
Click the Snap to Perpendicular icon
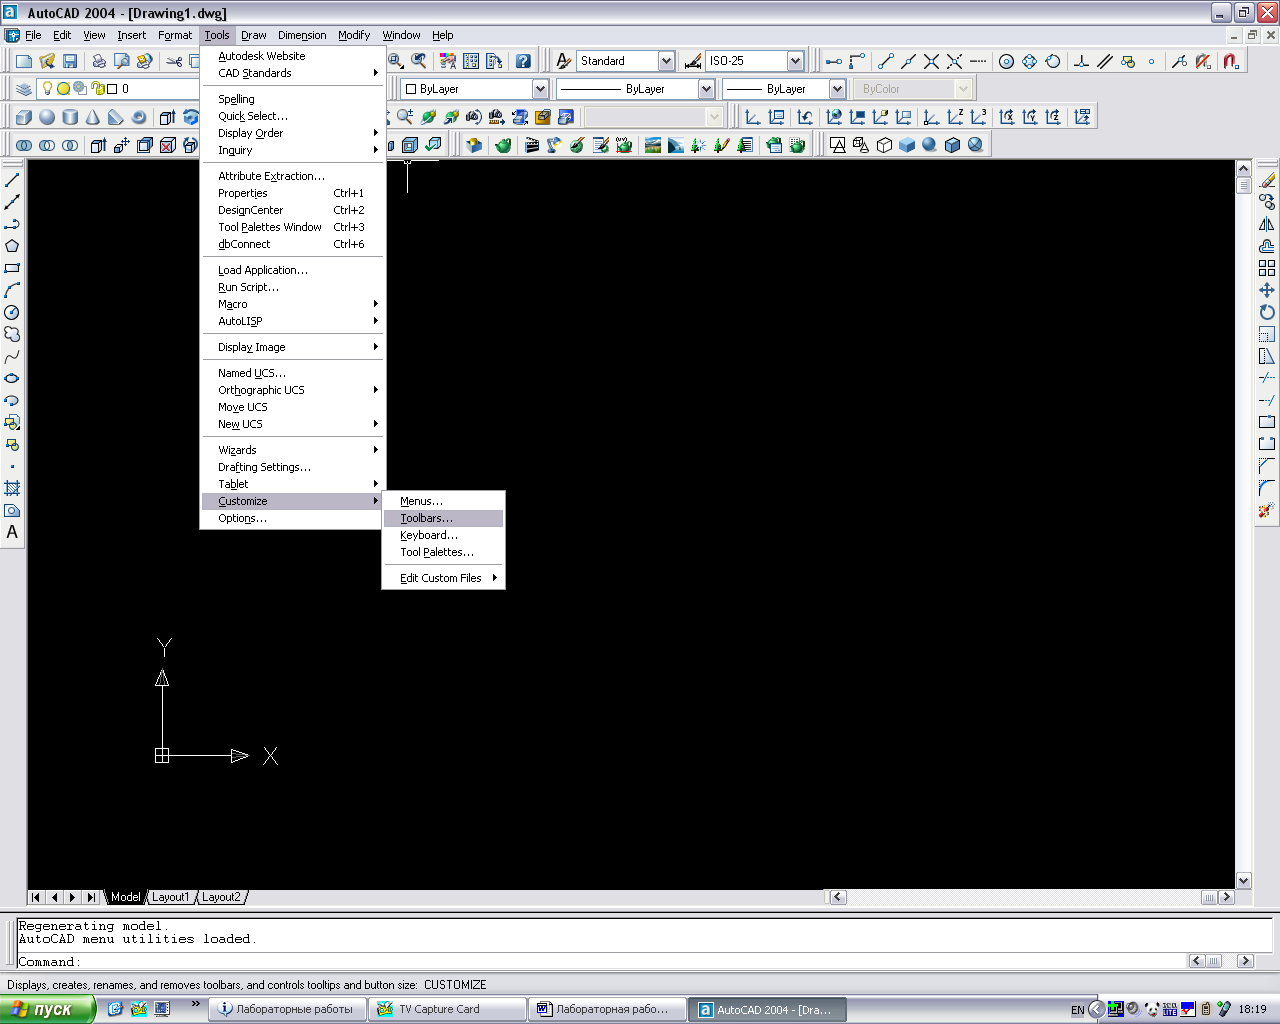[x=1081, y=61]
